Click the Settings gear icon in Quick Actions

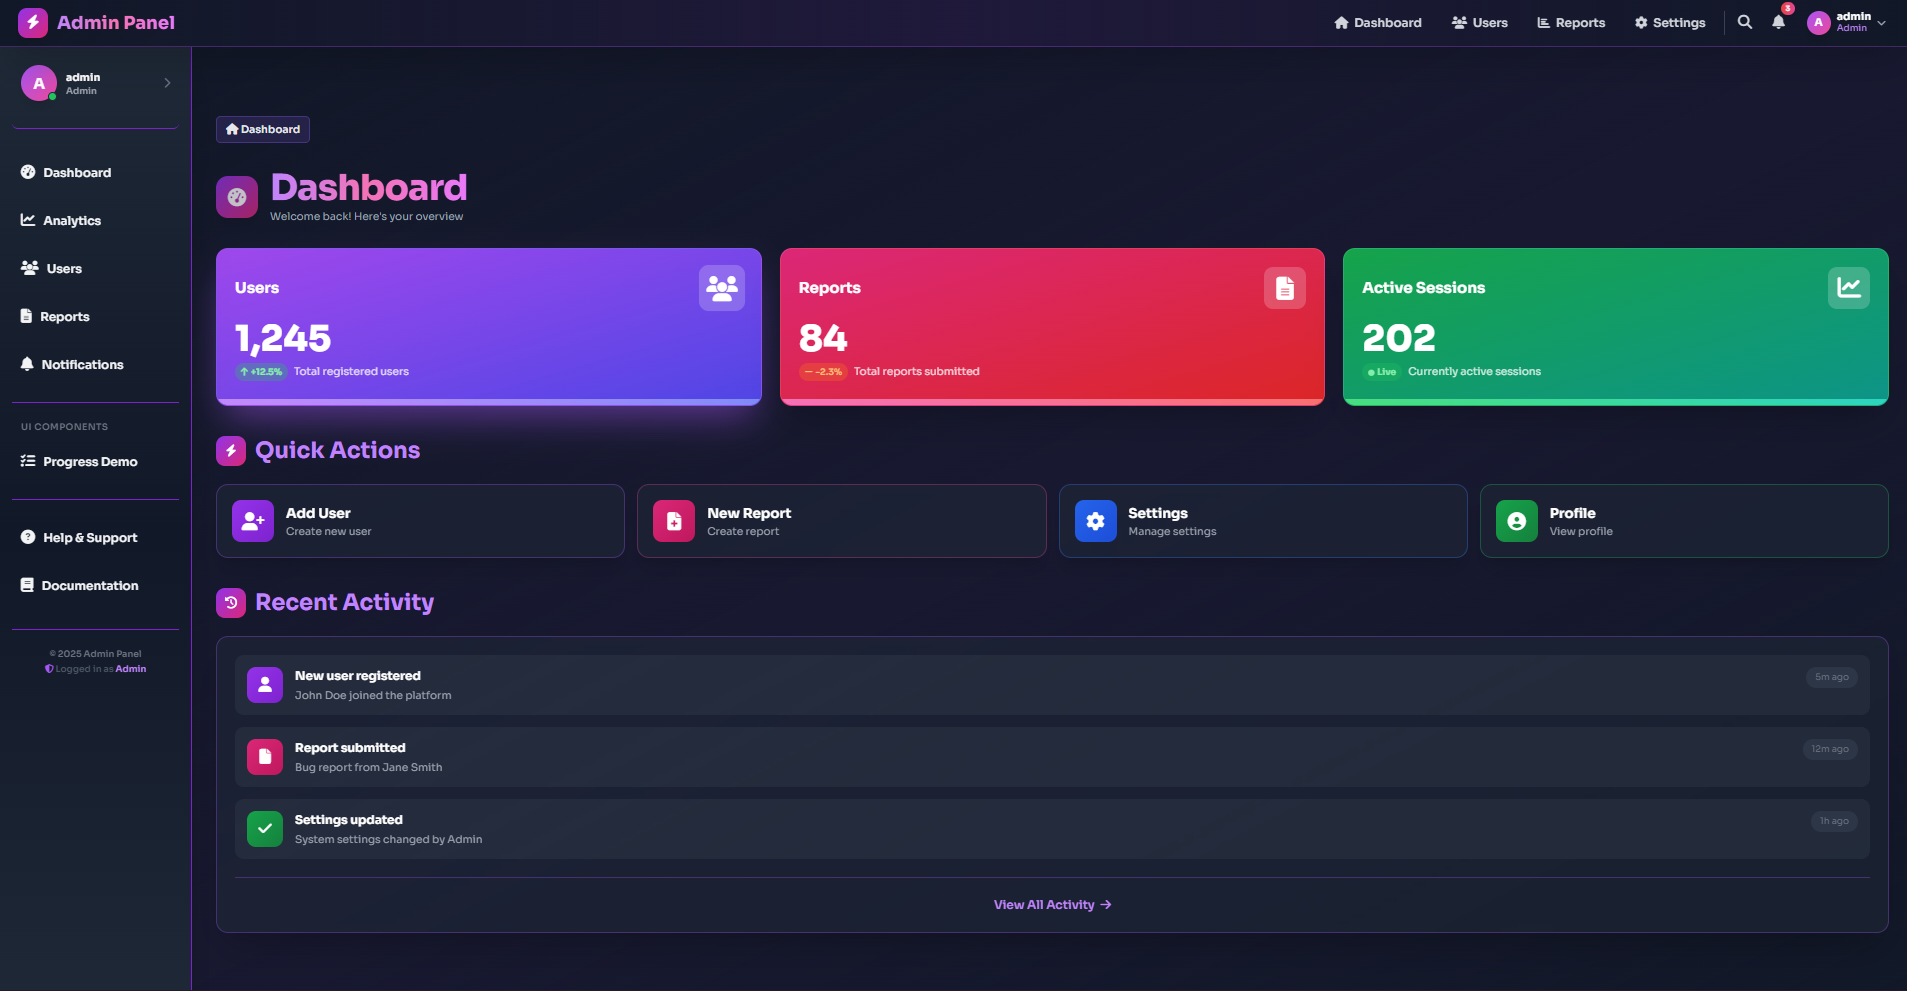pyautogui.click(x=1095, y=520)
